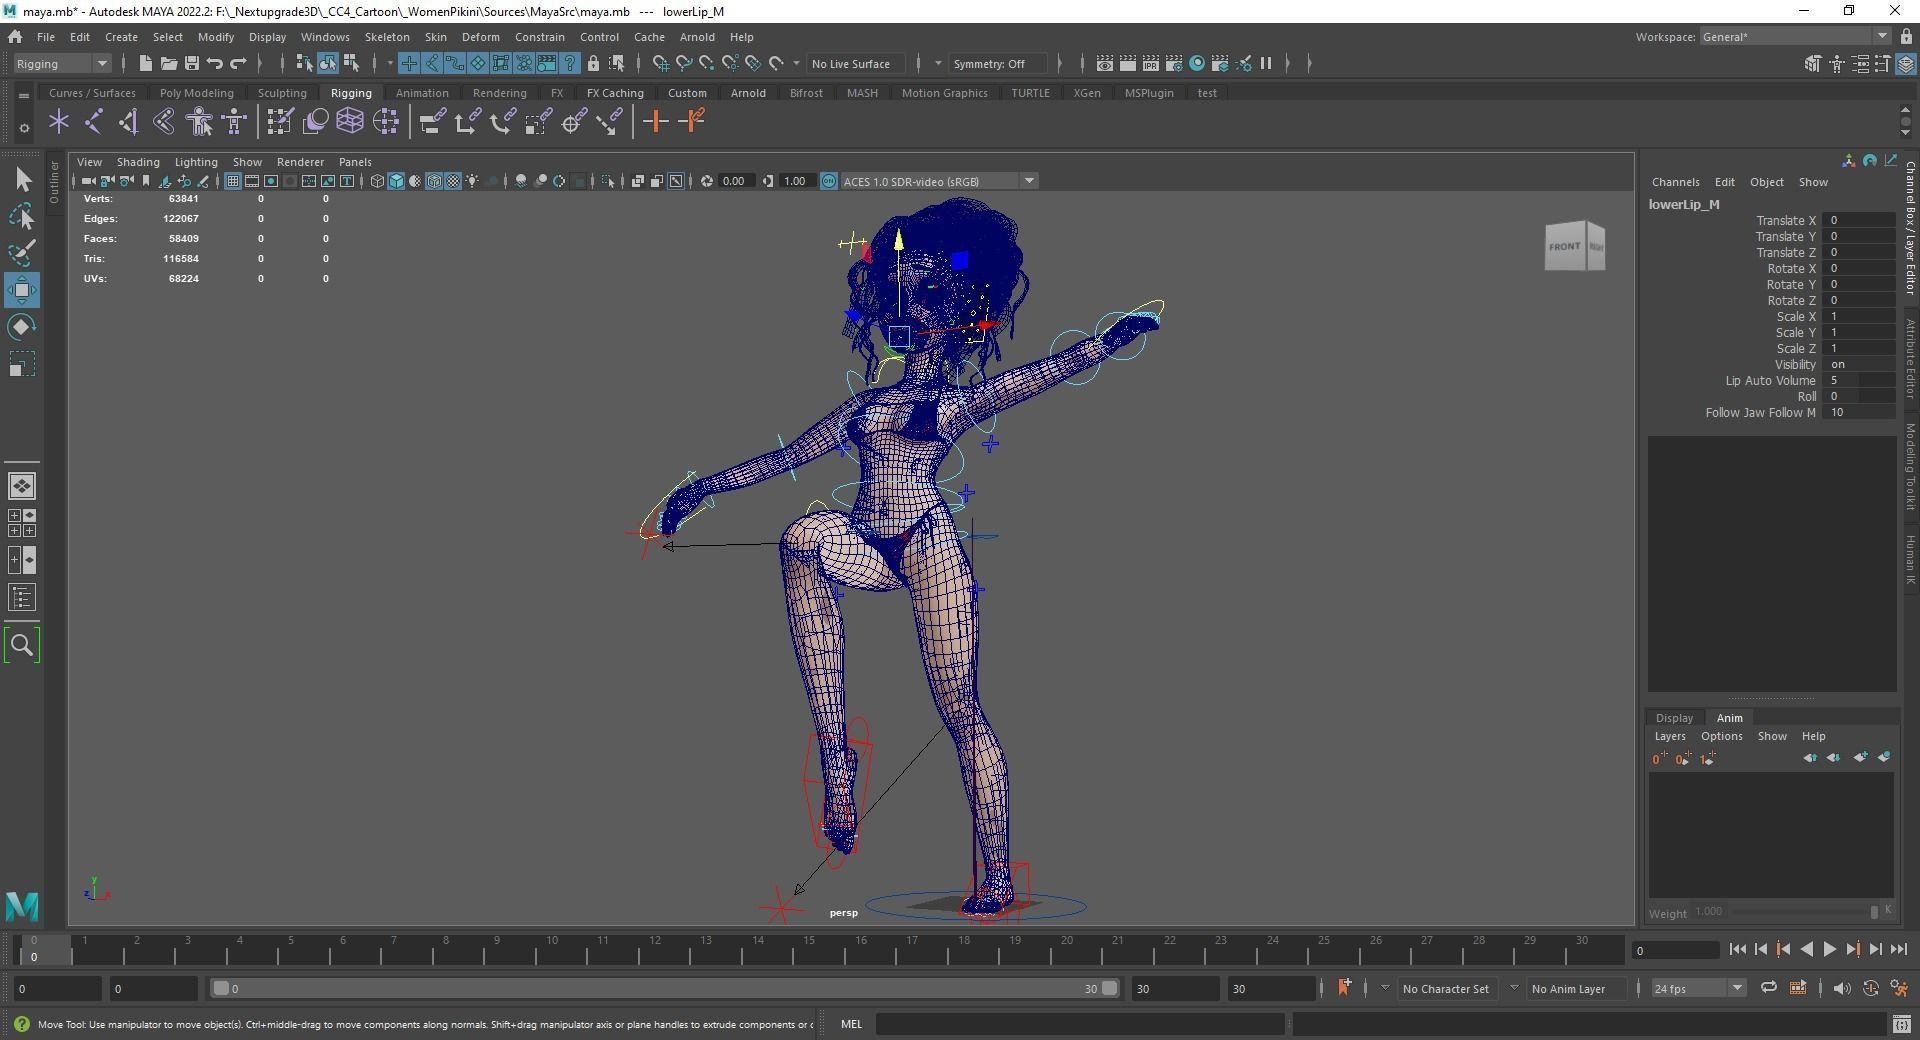This screenshot has height=1040, width=1920.
Task: Click the Open Scene folder icon
Action: [169, 63]
